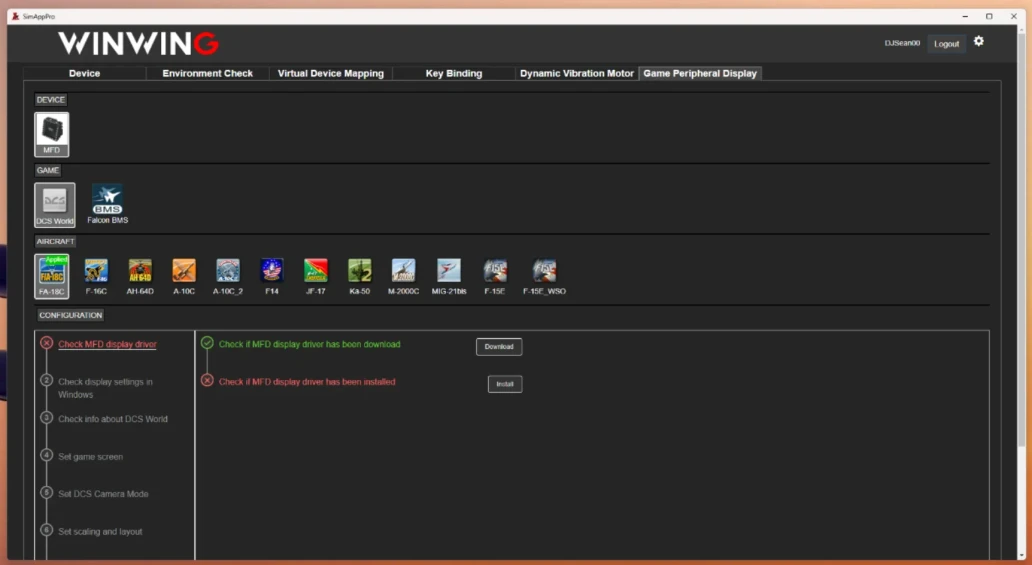Select the F-15E_WSO aircraft icon

point(544,276)
